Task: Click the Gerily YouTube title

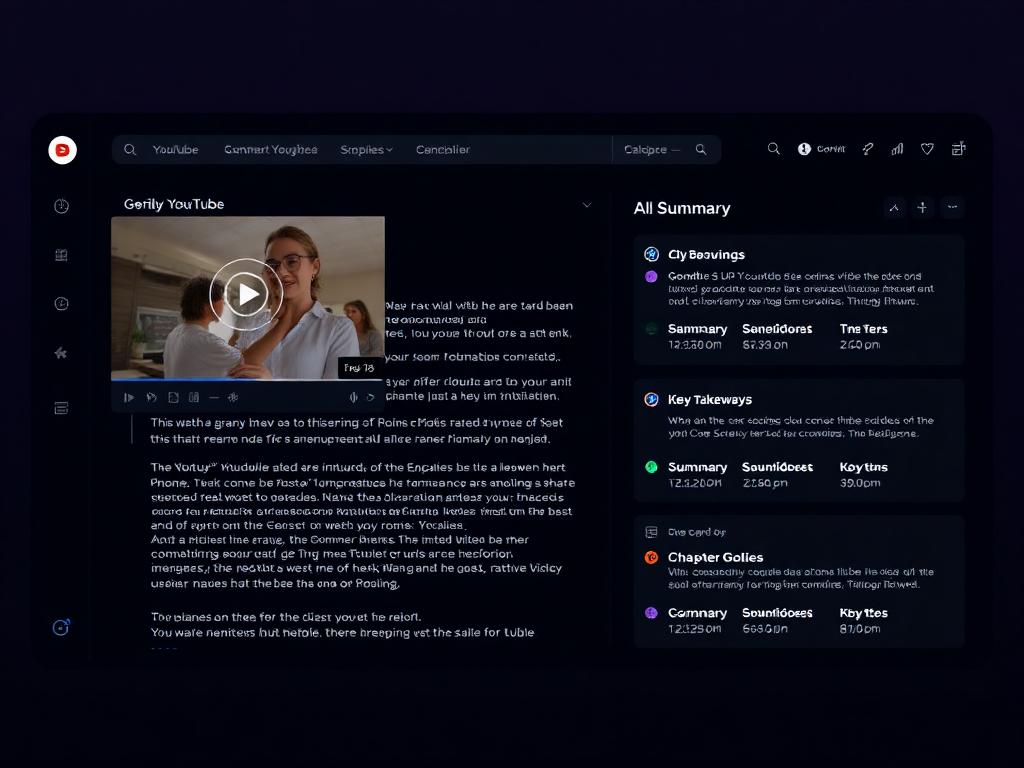Action: coord(174,204)
